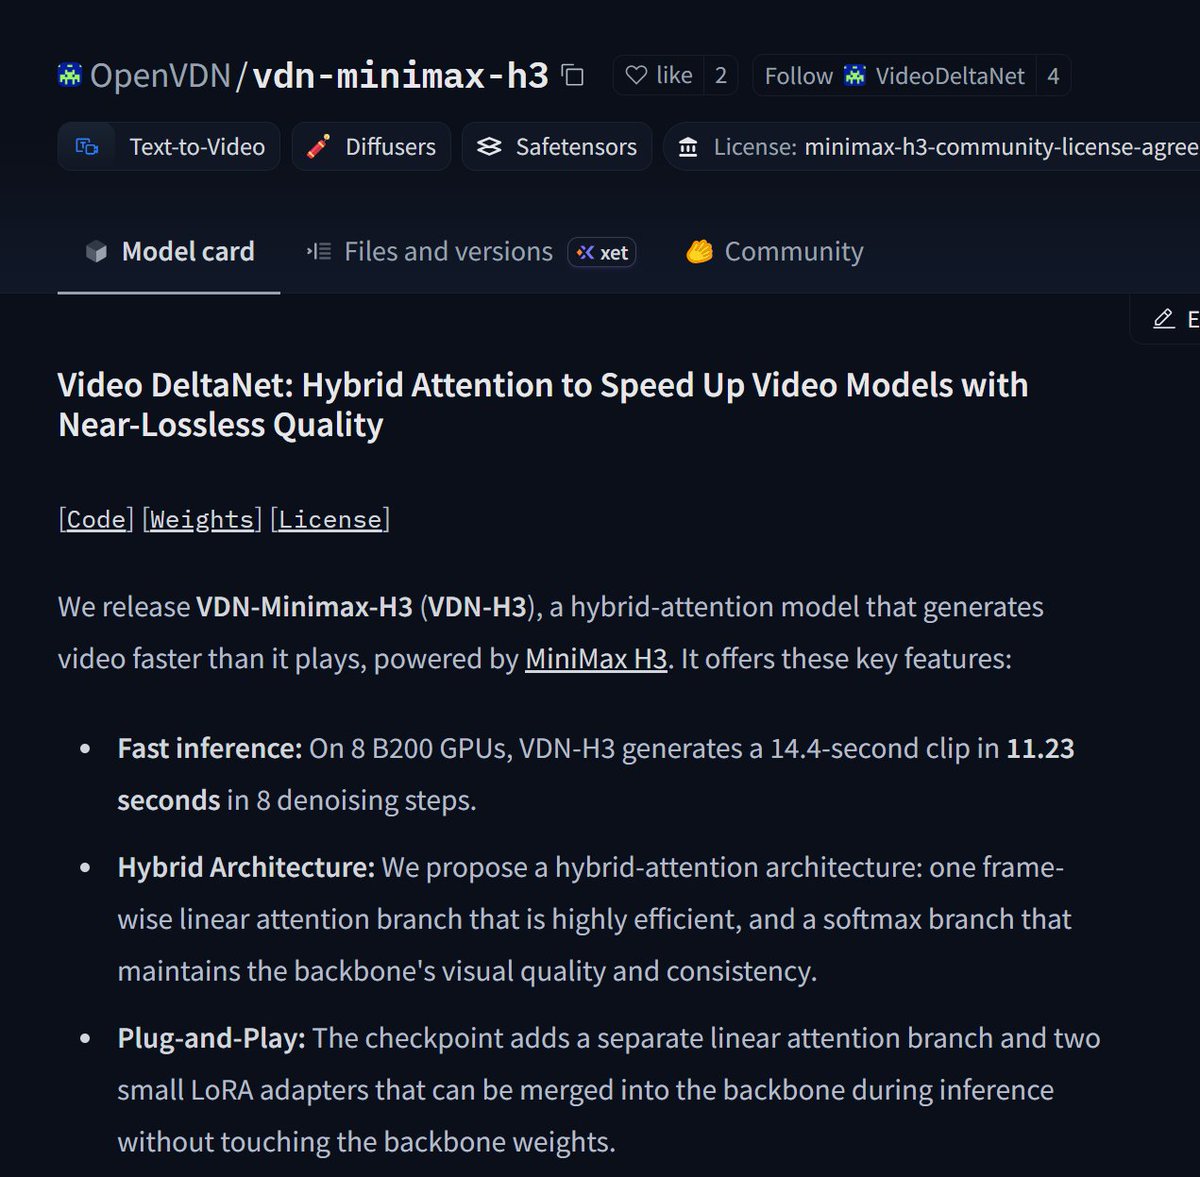This screenshot has height=1177, width=1200.
Task: Open the OpenVDN organization link
Action: [160, 76]
